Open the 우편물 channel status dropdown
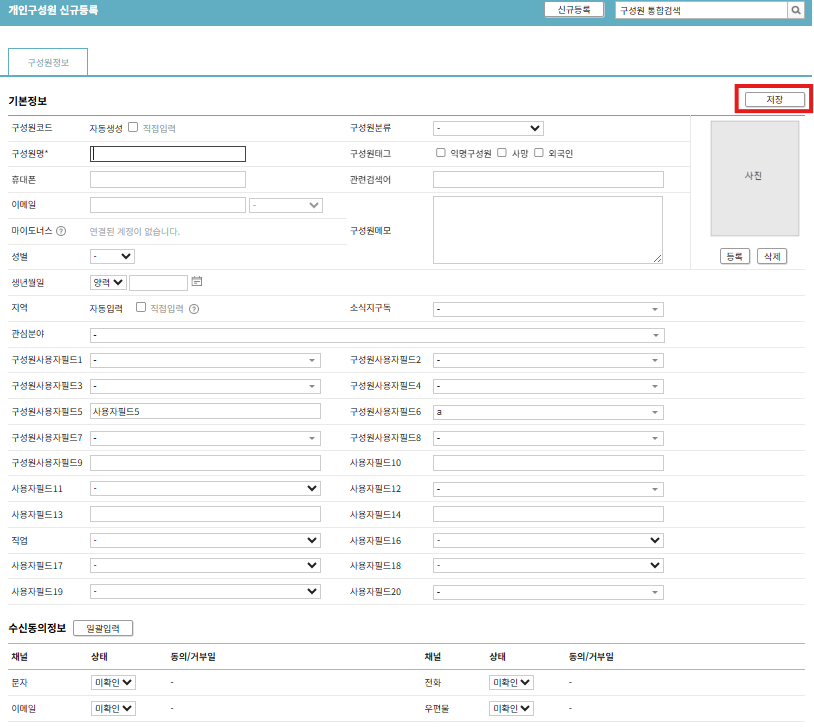 click(511, 708)
